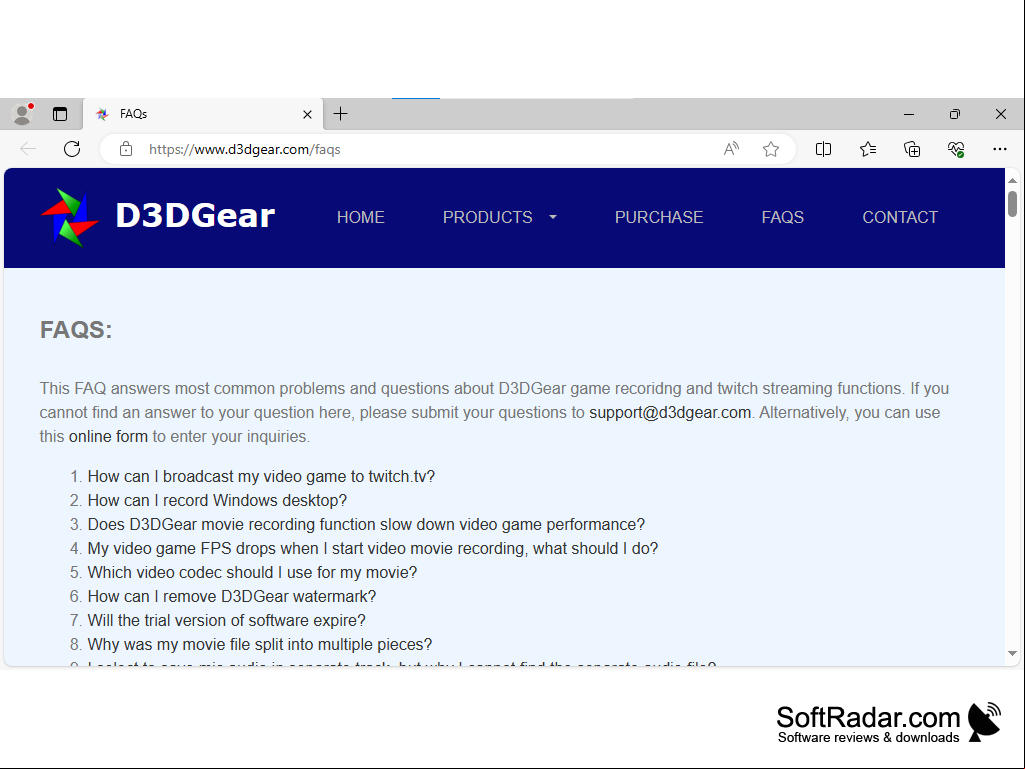Image resolution: width=1025 pixels, height=769 pixels.
Task: Open the browser profile avatar
Action: (22, 114)
